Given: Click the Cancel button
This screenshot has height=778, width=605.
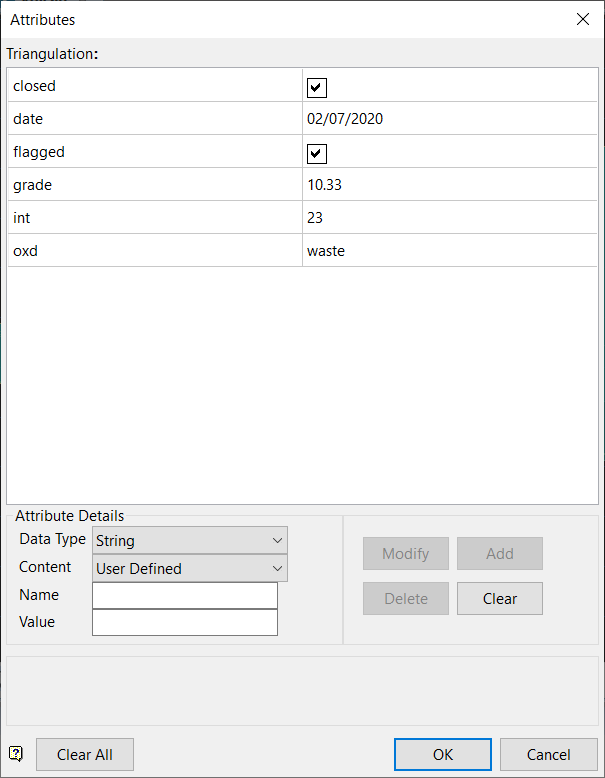Looking at the screenshot, I should pos(549,755).
